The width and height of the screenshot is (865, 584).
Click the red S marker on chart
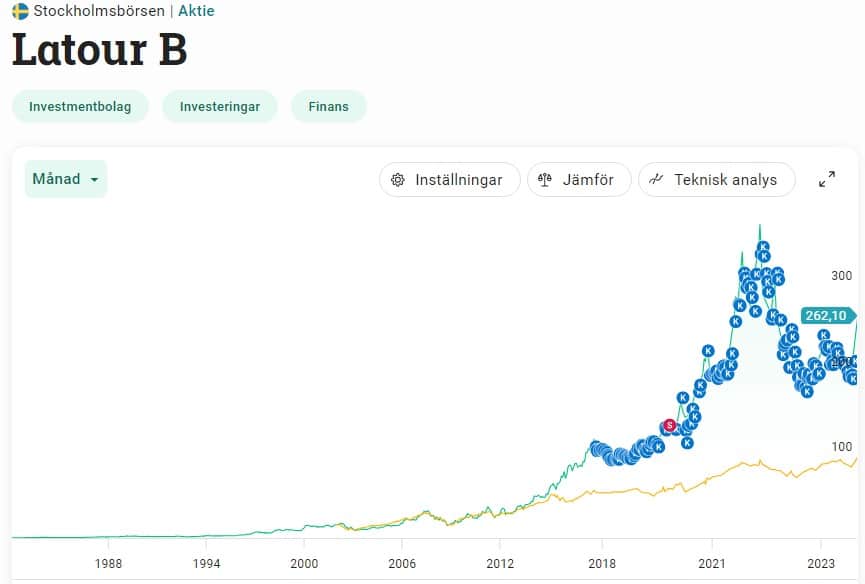click(669, 425)
